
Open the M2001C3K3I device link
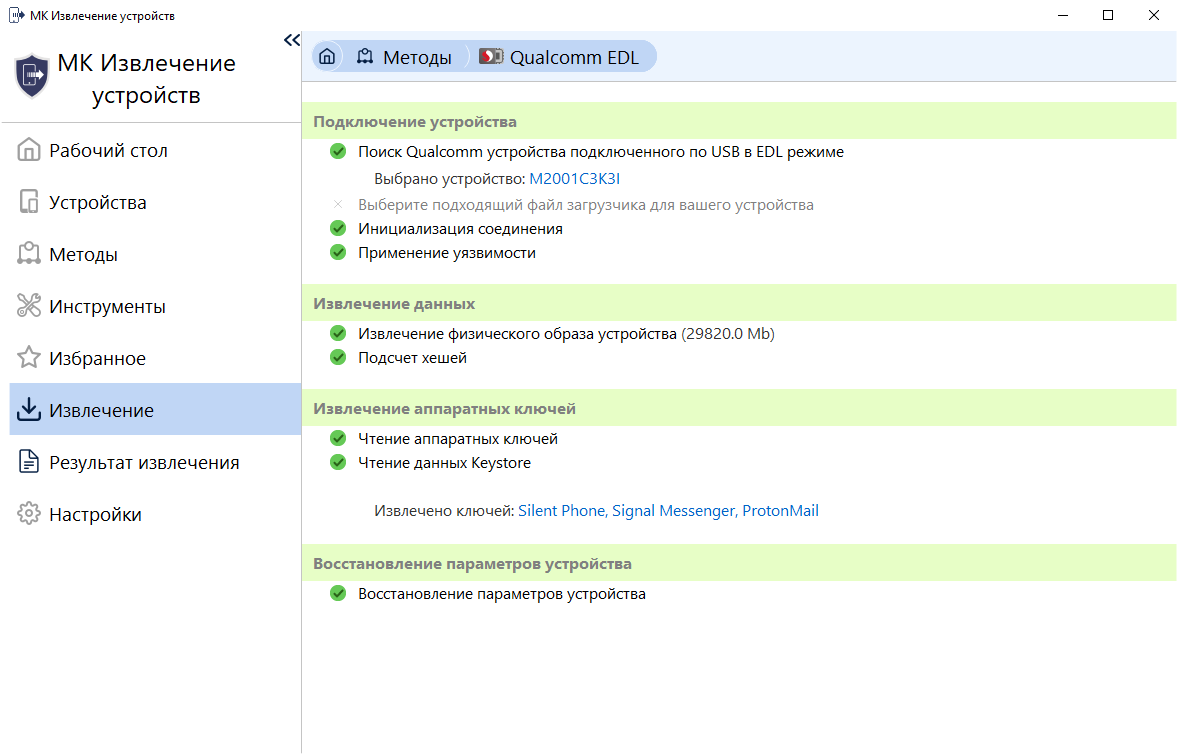[575, 179]
